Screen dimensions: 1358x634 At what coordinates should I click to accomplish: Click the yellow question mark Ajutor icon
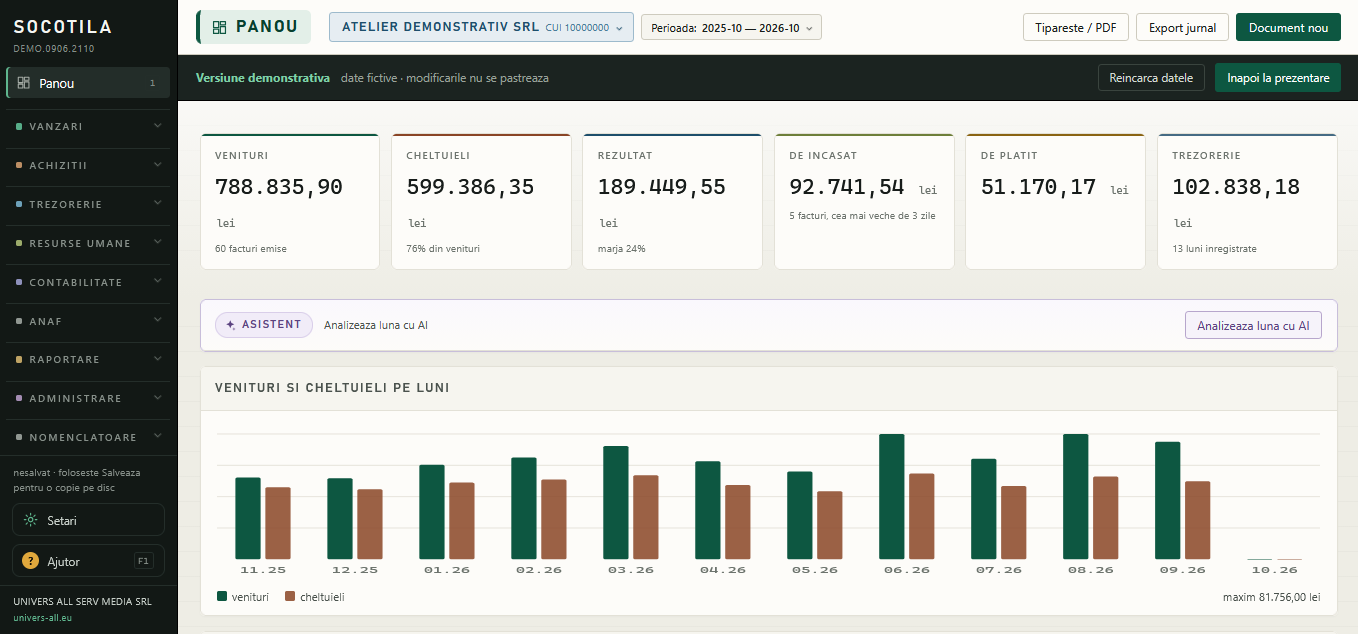pos(31,561)
